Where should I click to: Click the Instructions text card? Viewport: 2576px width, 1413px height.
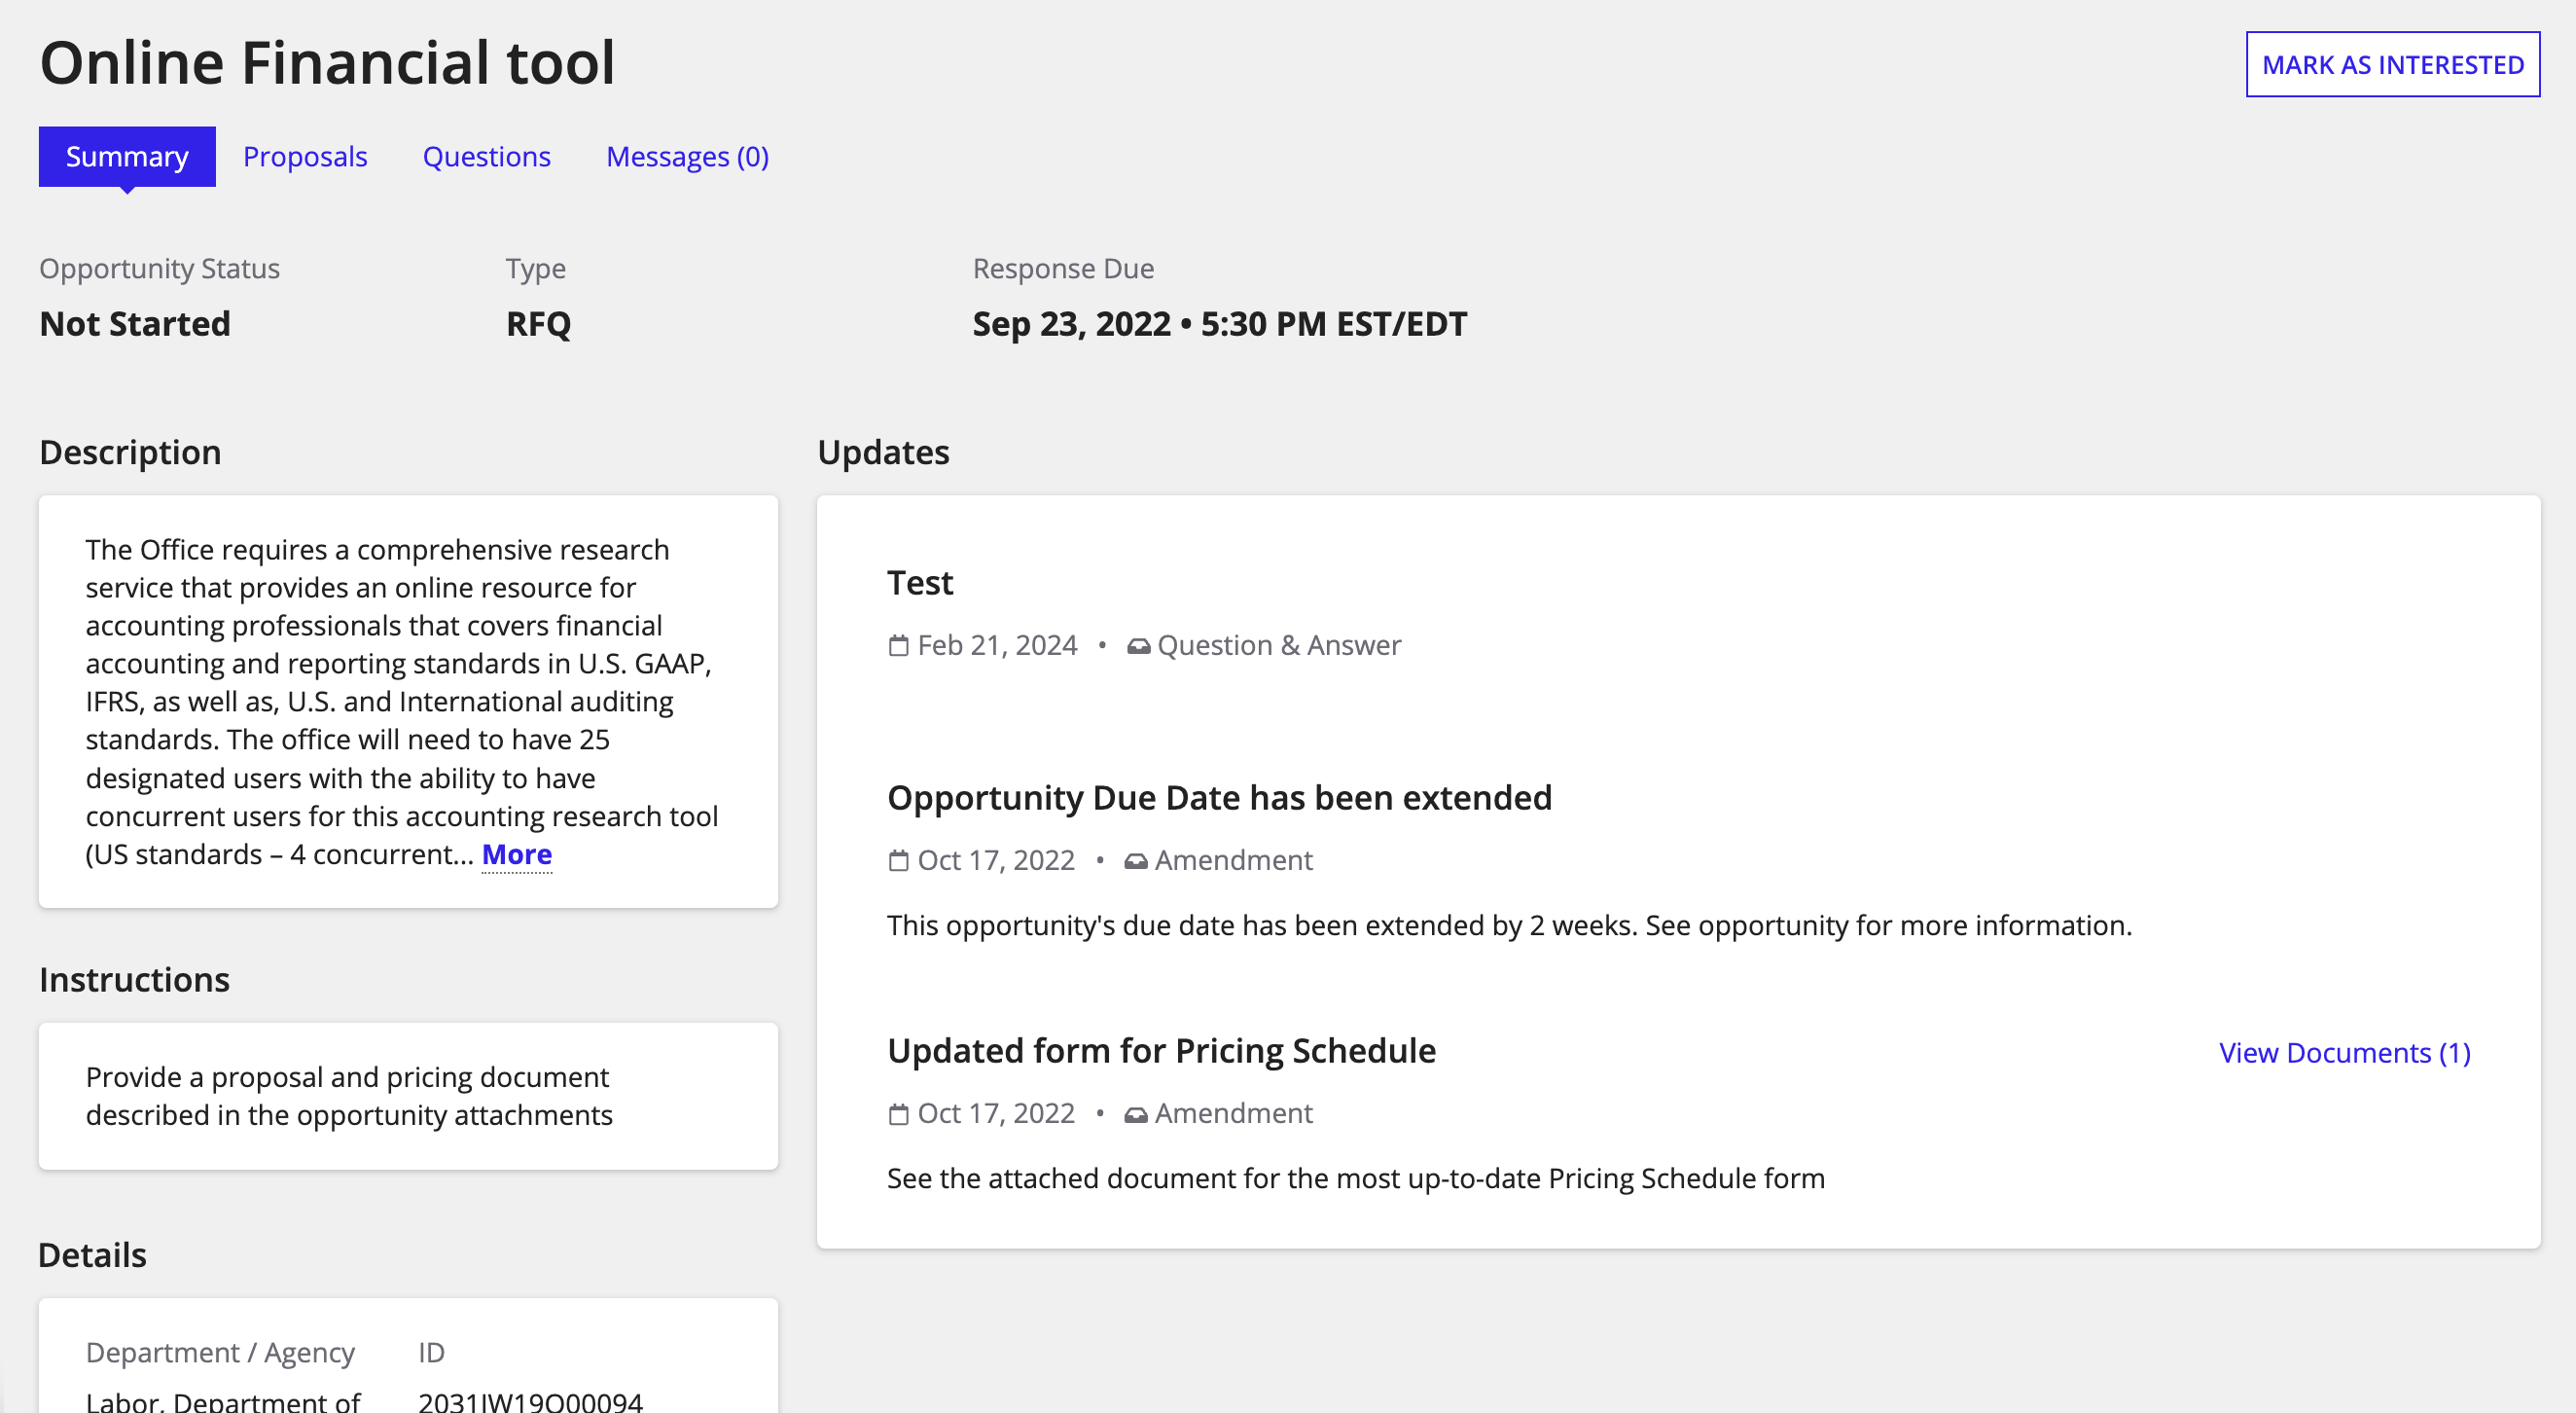click(x=408, y=1096)
